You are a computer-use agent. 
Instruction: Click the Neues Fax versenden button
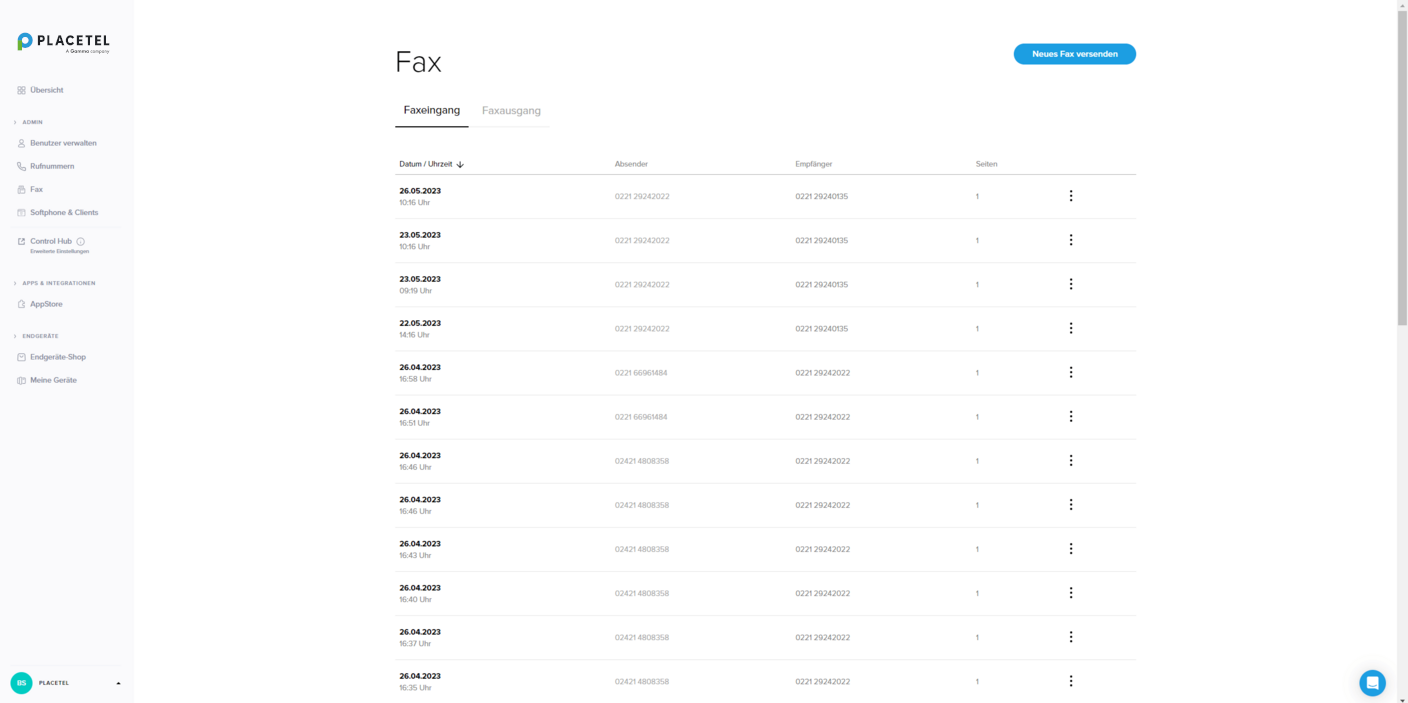[1074, 54]
